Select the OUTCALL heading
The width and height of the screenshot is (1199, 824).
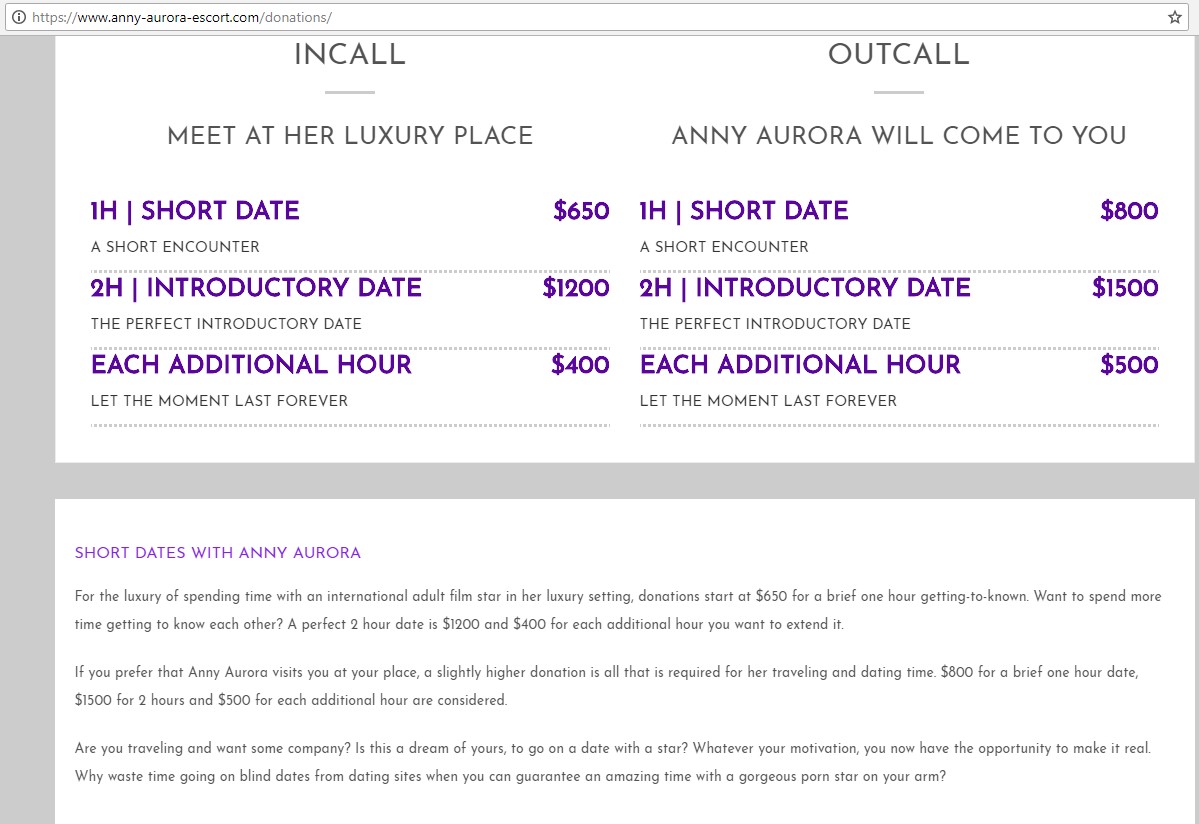tap(898, 54)
